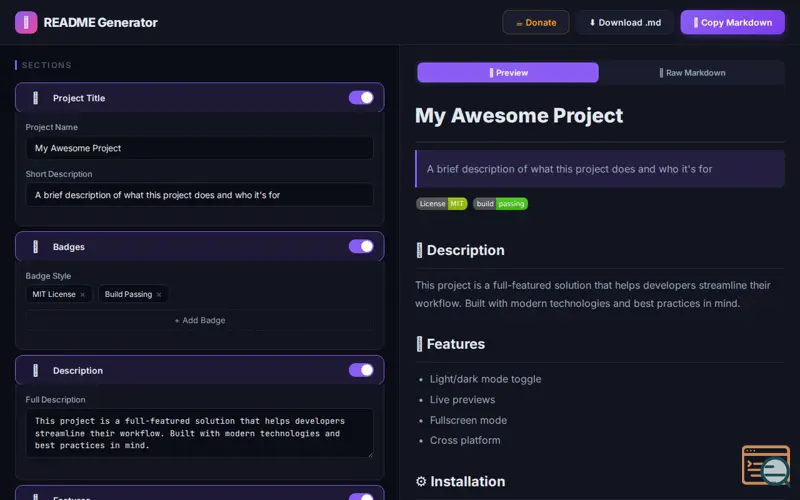Click the icon beside Features preview heading
800x500 pixels.
[x=419, y=344]
